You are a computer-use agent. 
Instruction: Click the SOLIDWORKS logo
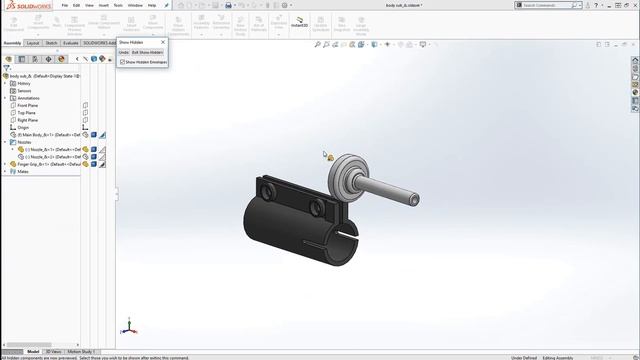coord(29,6)
